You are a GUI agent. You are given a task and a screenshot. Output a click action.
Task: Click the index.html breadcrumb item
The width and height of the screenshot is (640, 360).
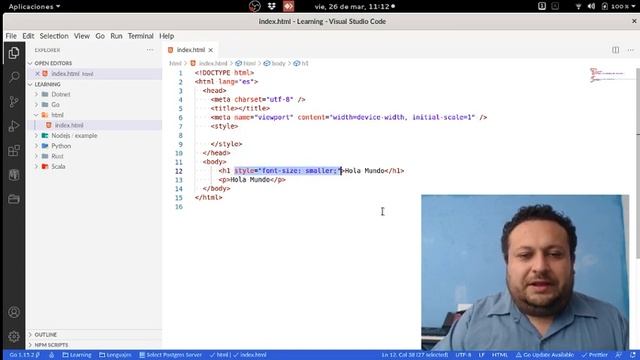click(x=209, y=63)
